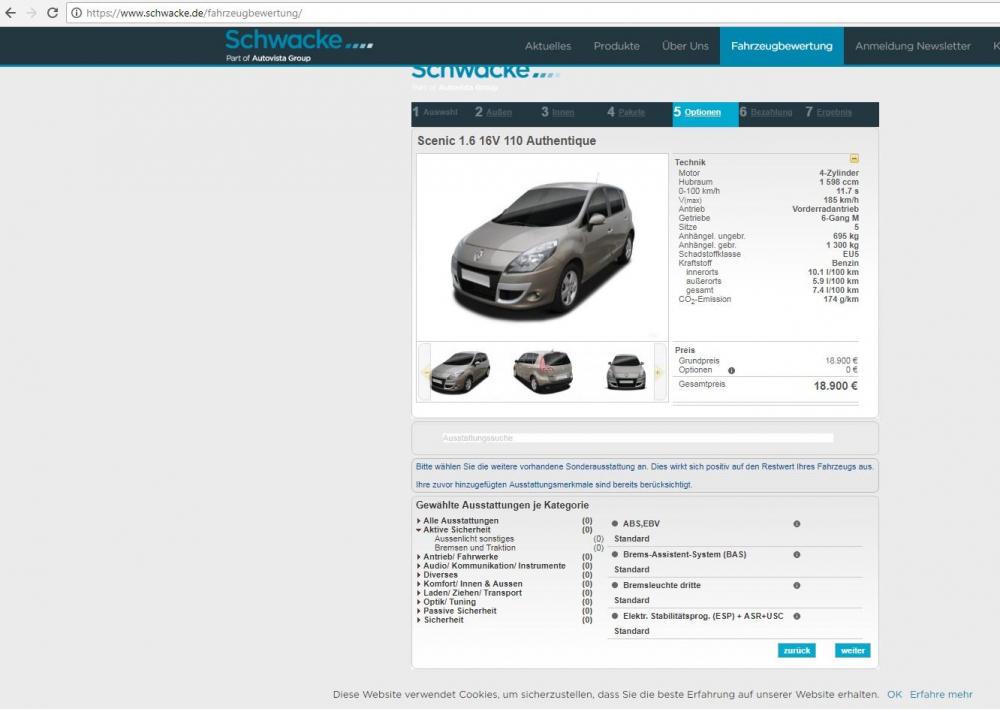Open info icon for Elektr. Stabilitätsprog. (ESP)
Screen dimensions: 1000x709
(x=797, y=617)
